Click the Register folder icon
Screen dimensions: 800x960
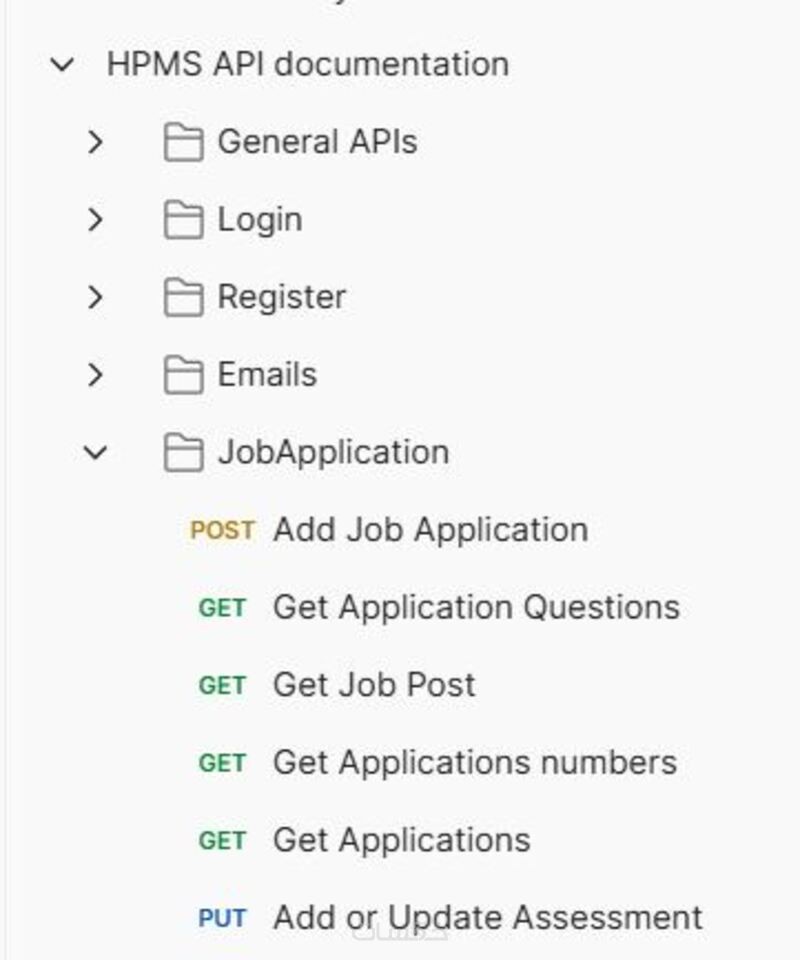183,297
